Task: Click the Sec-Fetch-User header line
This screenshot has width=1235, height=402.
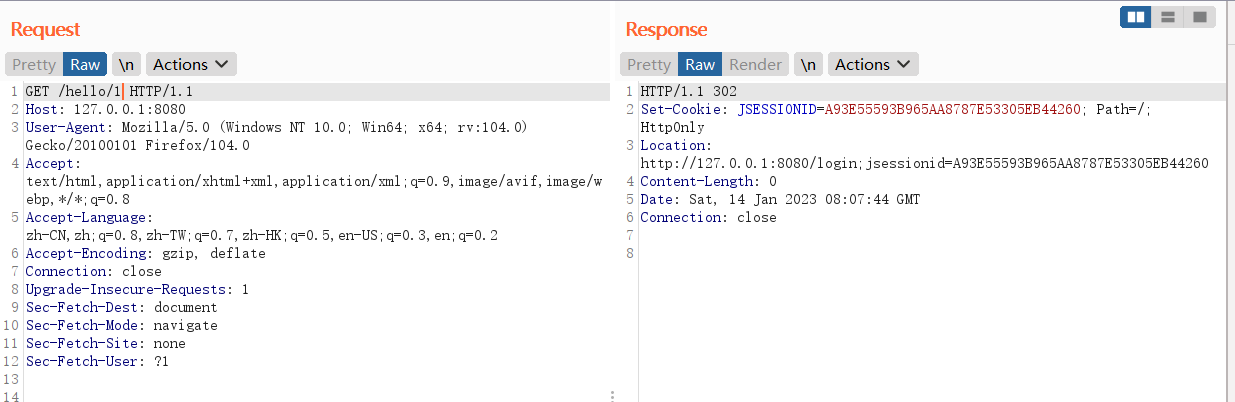Action: [x=97, y=362]
